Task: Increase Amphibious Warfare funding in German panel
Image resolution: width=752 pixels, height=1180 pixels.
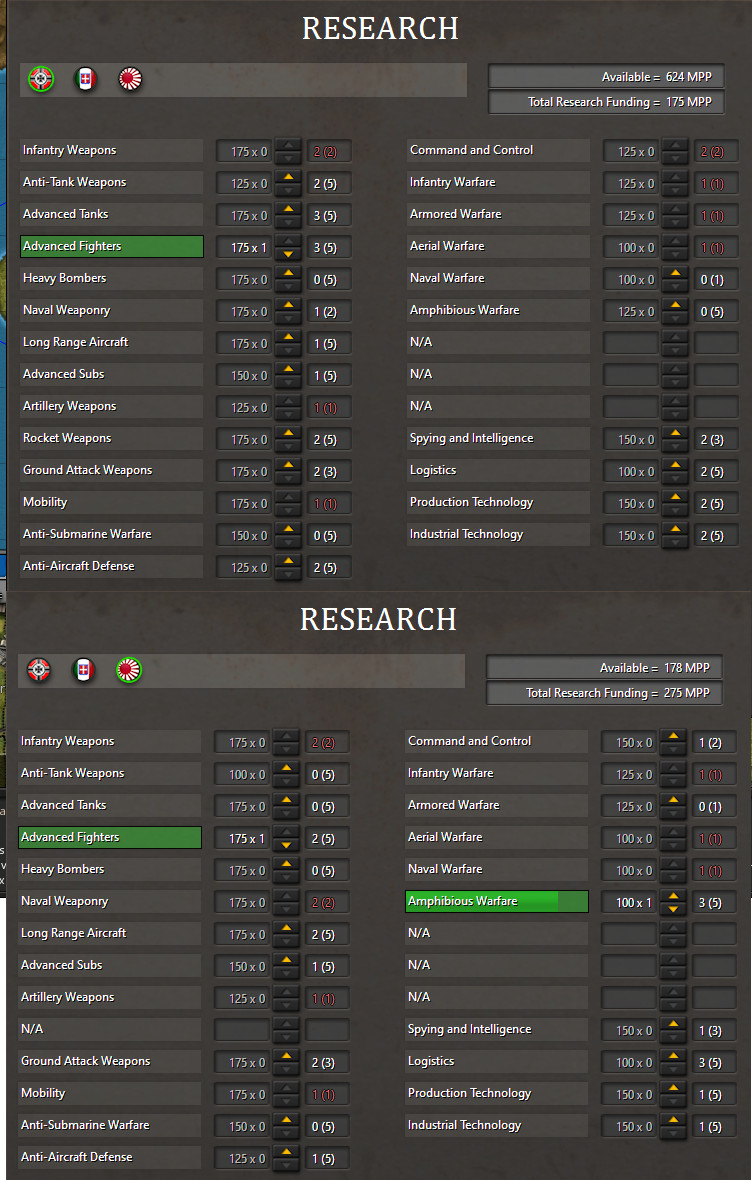Action: click(675, 305)
